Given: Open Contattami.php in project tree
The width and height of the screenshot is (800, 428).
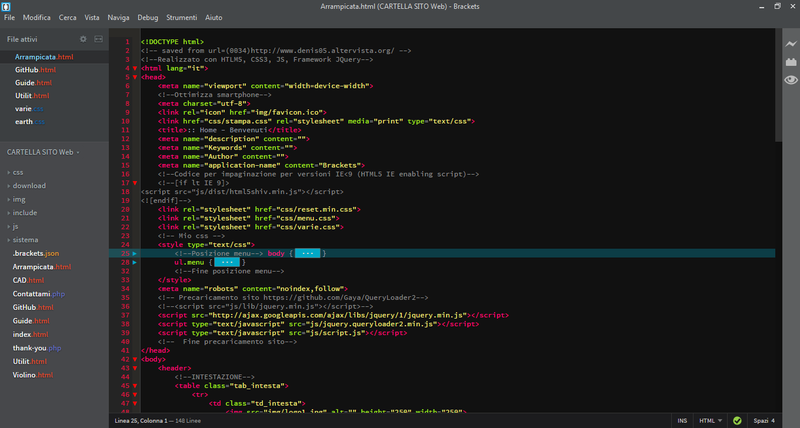Looking at the screenshot, I should click(x=38, y=294).
